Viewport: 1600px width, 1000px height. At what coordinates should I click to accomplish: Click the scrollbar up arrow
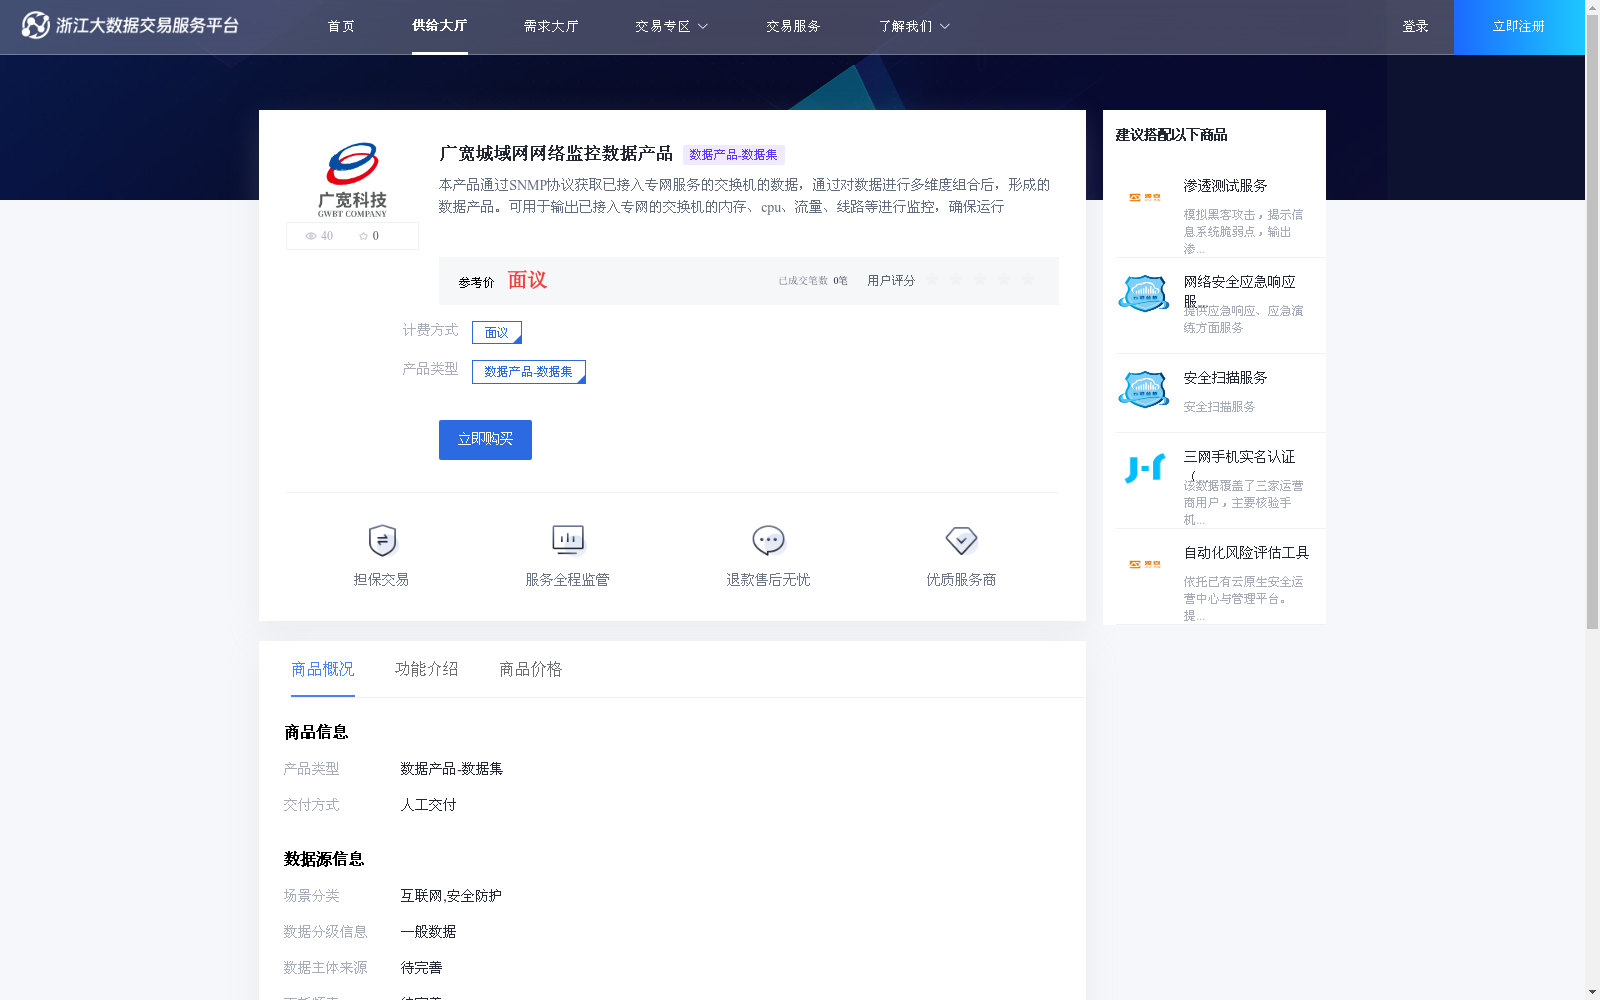[x=1592, y=7]
